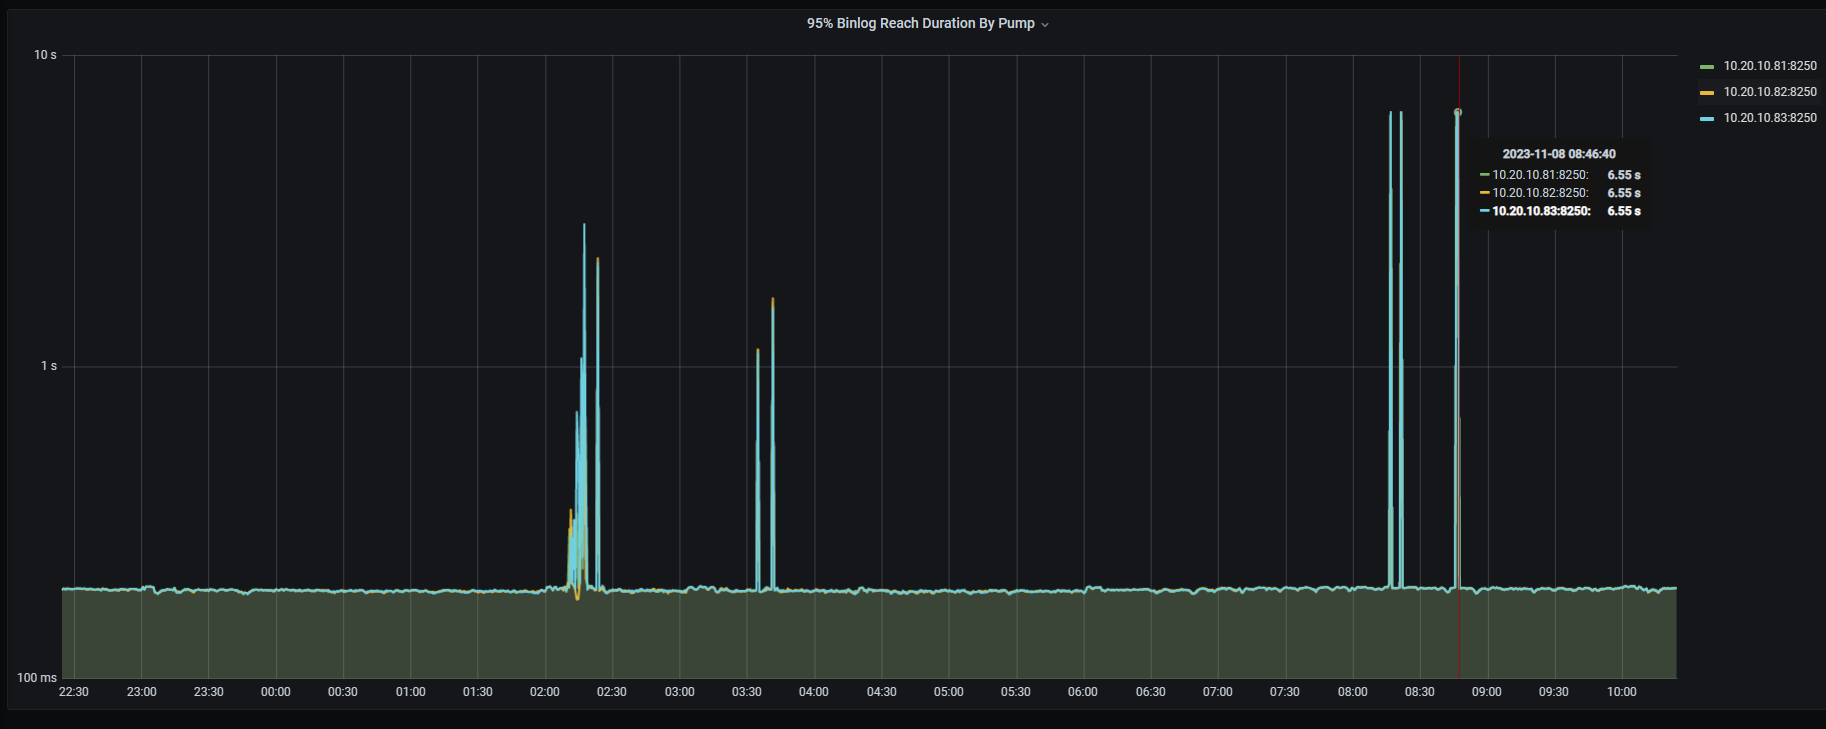Open the panel title dropdown chevron
The height and width of the screenshot is (729, 1826).
click(x=1045, y=25)
